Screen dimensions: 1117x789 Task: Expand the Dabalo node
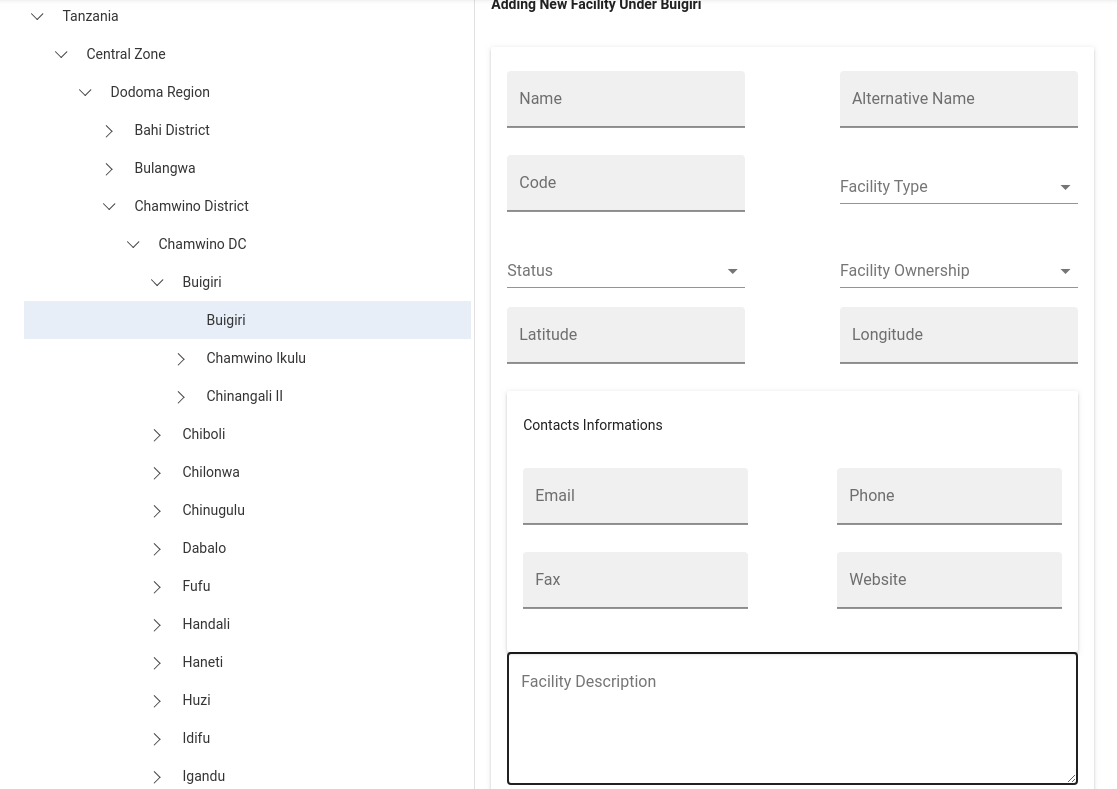pos(157,548)
